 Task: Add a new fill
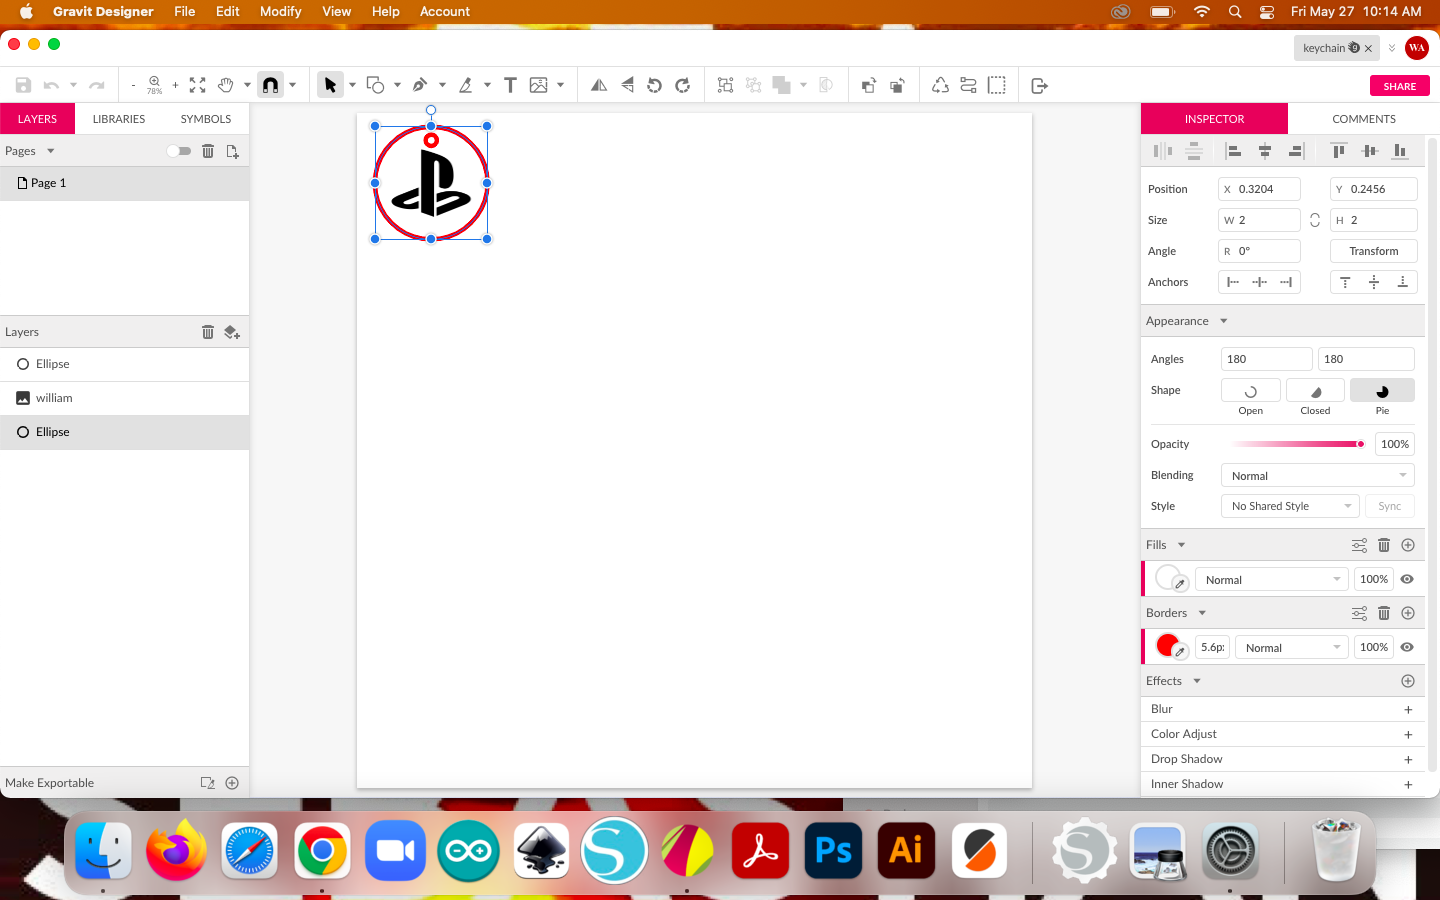pyautogui.click(x=1408, y=545)
